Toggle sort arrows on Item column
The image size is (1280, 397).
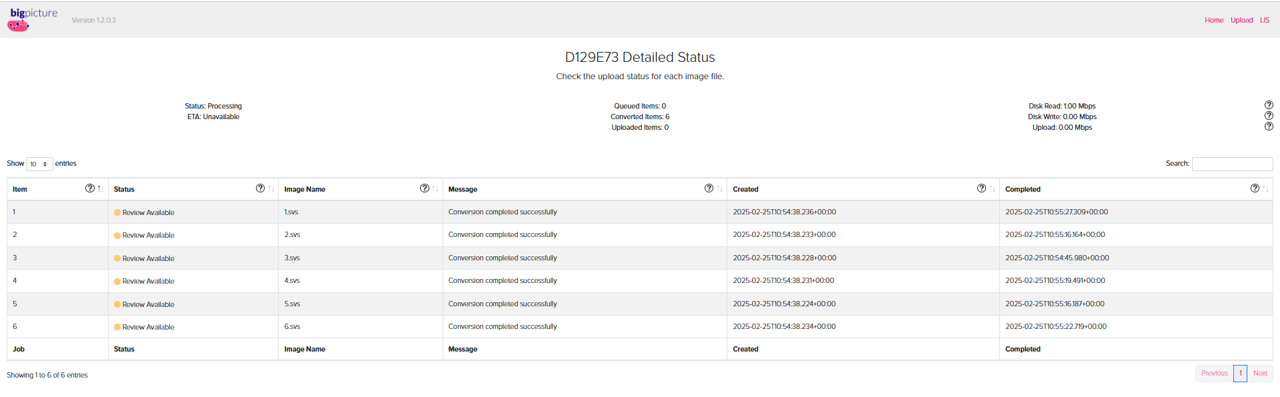(100, 188)
